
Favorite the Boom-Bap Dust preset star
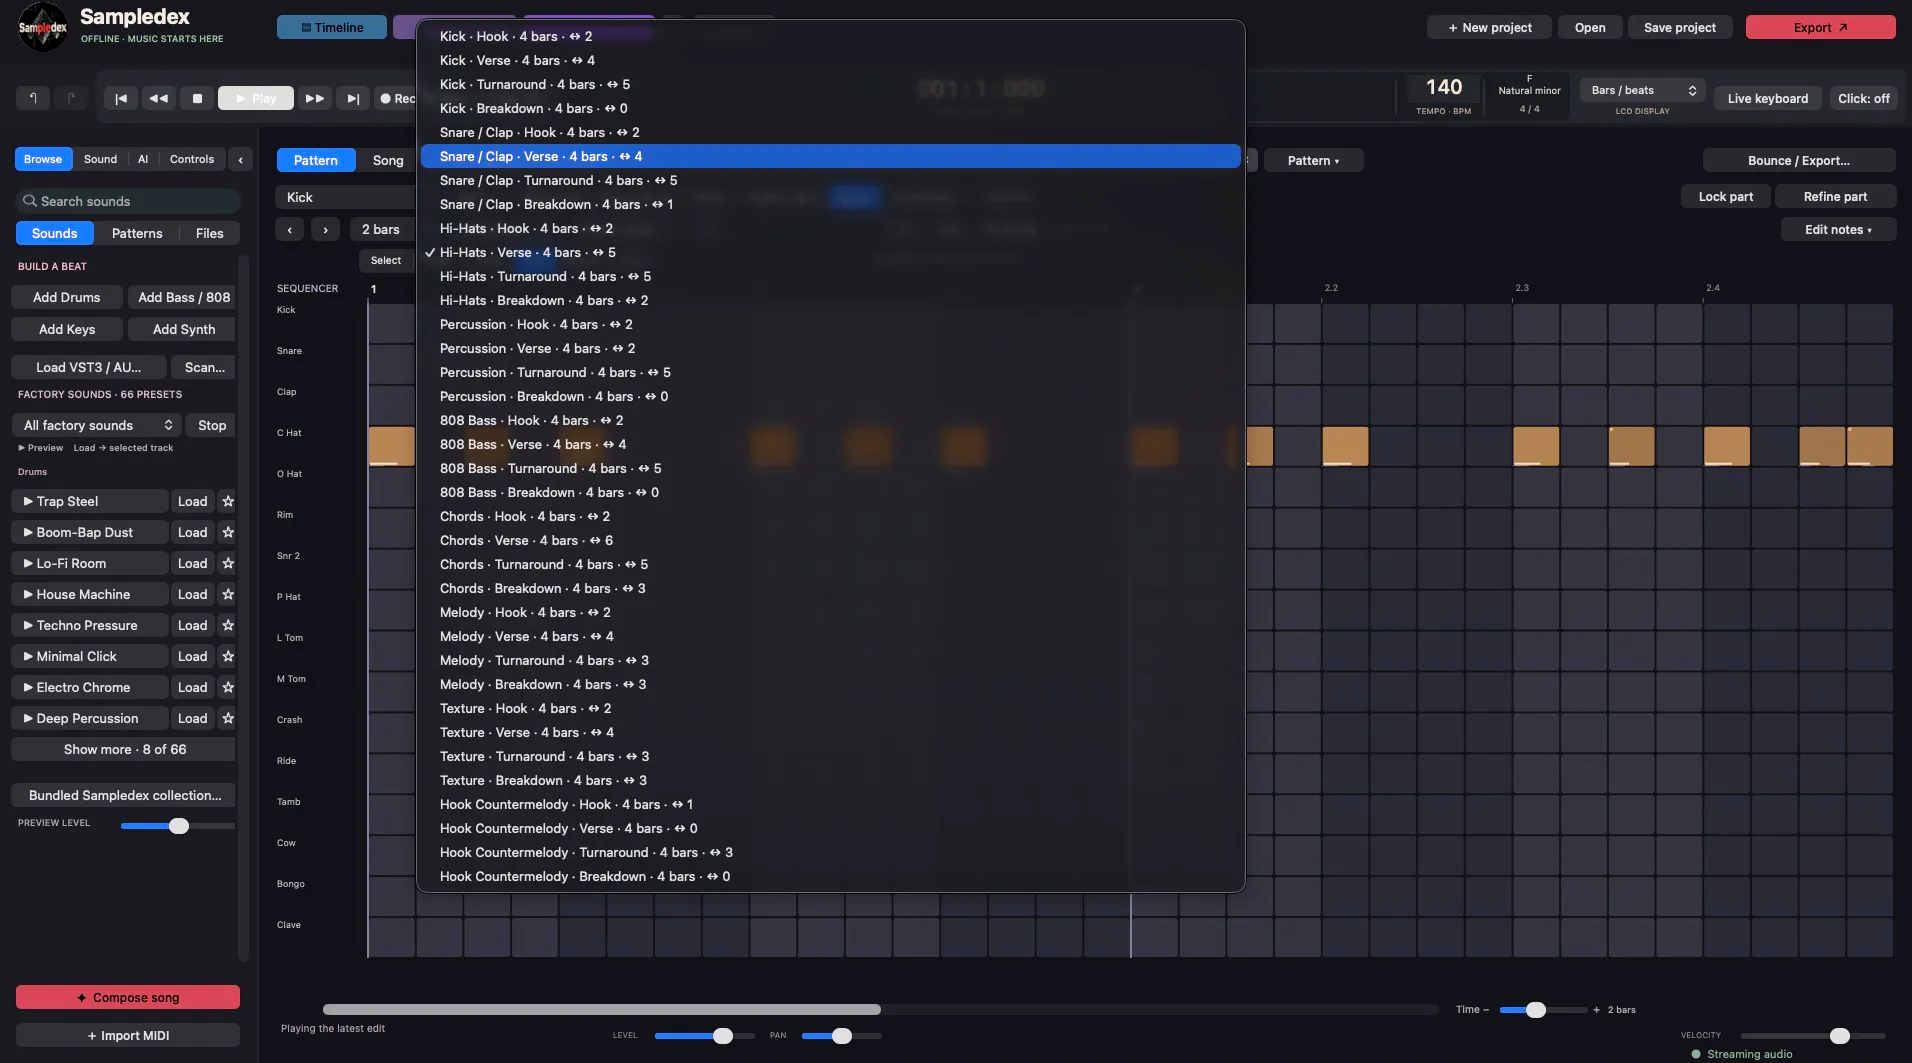click(x=228, y=532)
